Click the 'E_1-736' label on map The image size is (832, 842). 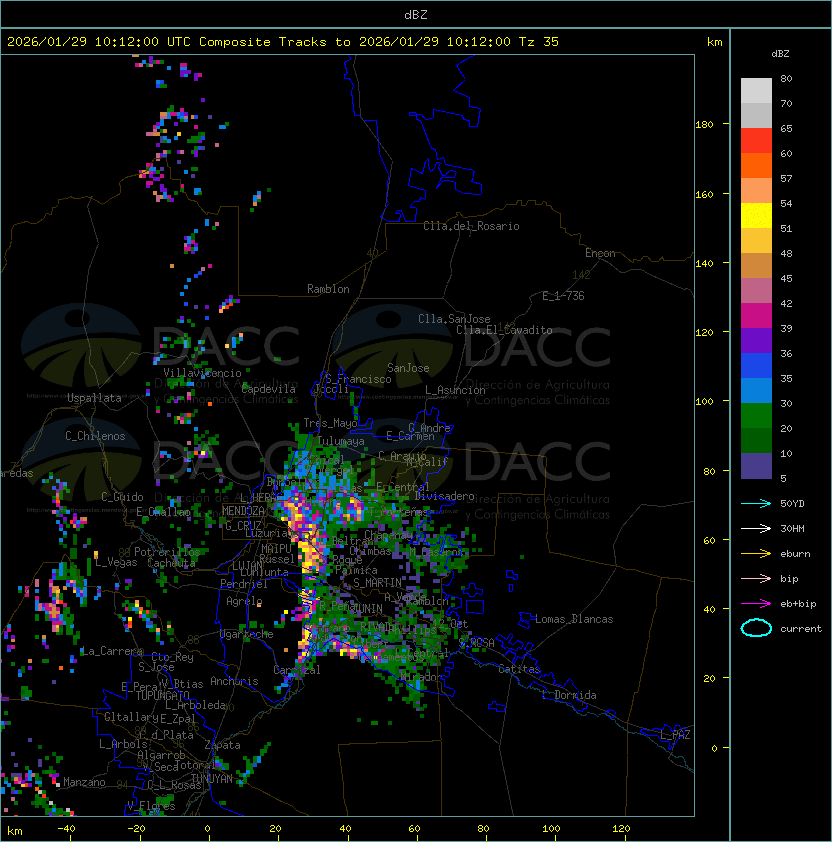pos(563,296)
